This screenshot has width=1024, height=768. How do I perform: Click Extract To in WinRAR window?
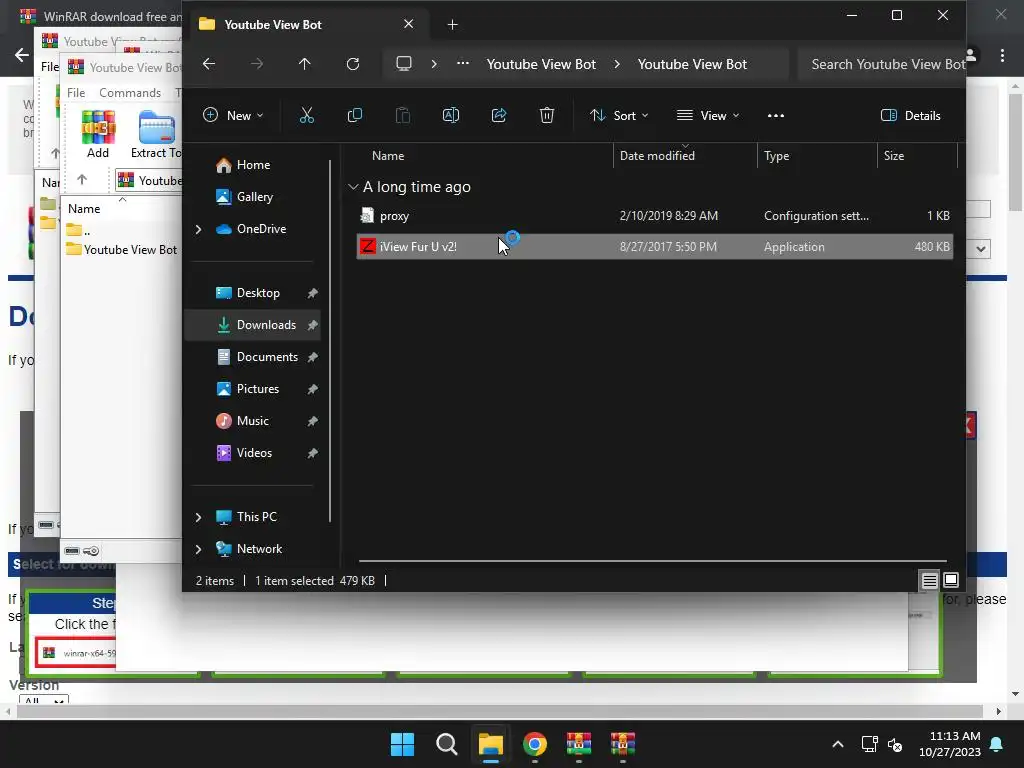point(155,135)
